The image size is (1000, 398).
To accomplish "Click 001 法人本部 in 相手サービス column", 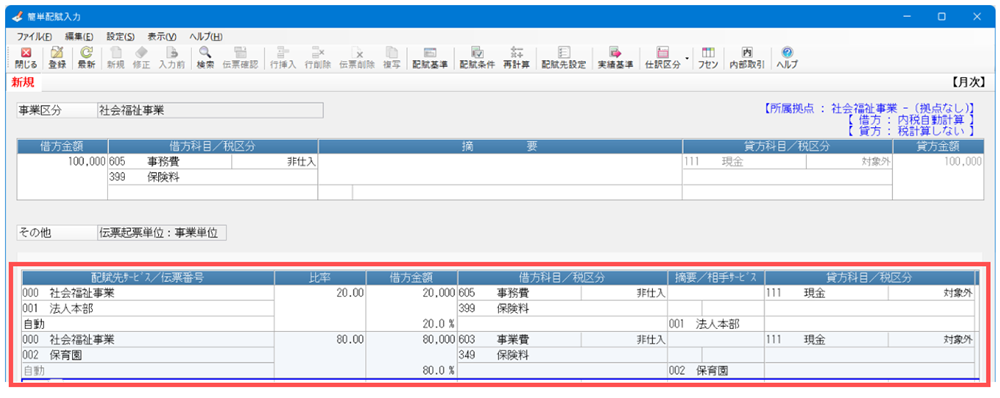I will click(x=716, y=324).
